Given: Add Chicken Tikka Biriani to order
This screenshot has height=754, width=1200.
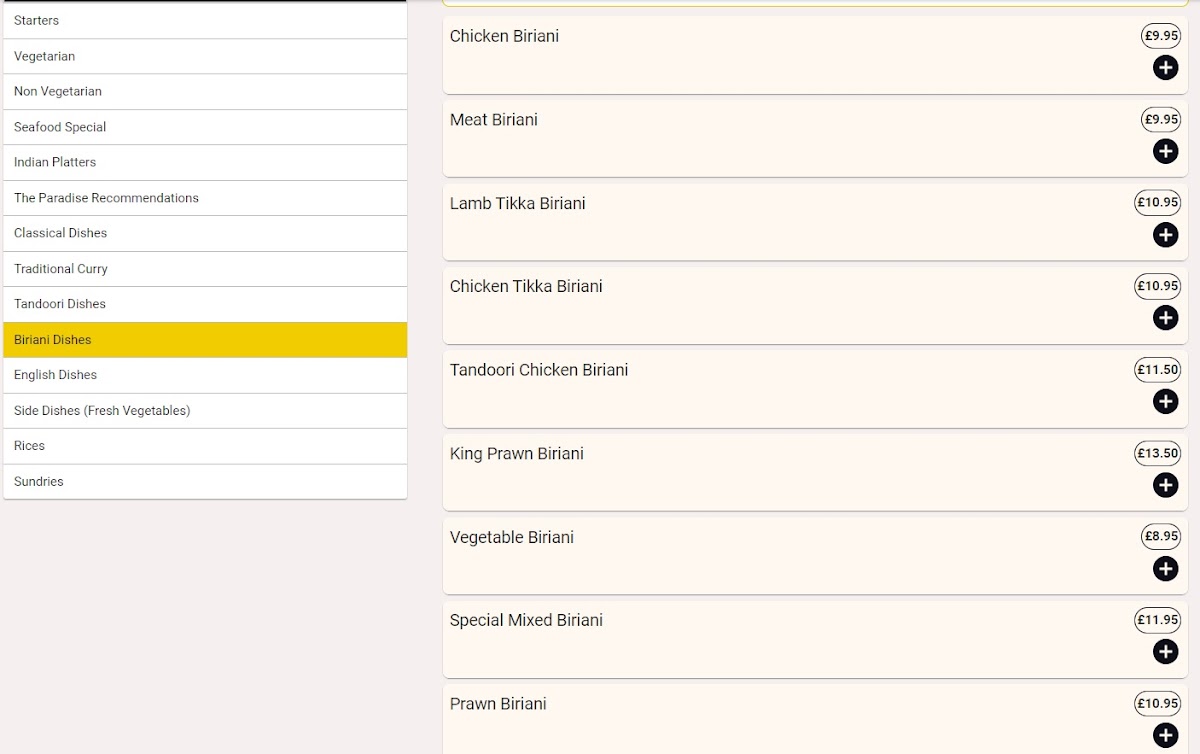Looking at the screenshot, I should pos(1165,318).
